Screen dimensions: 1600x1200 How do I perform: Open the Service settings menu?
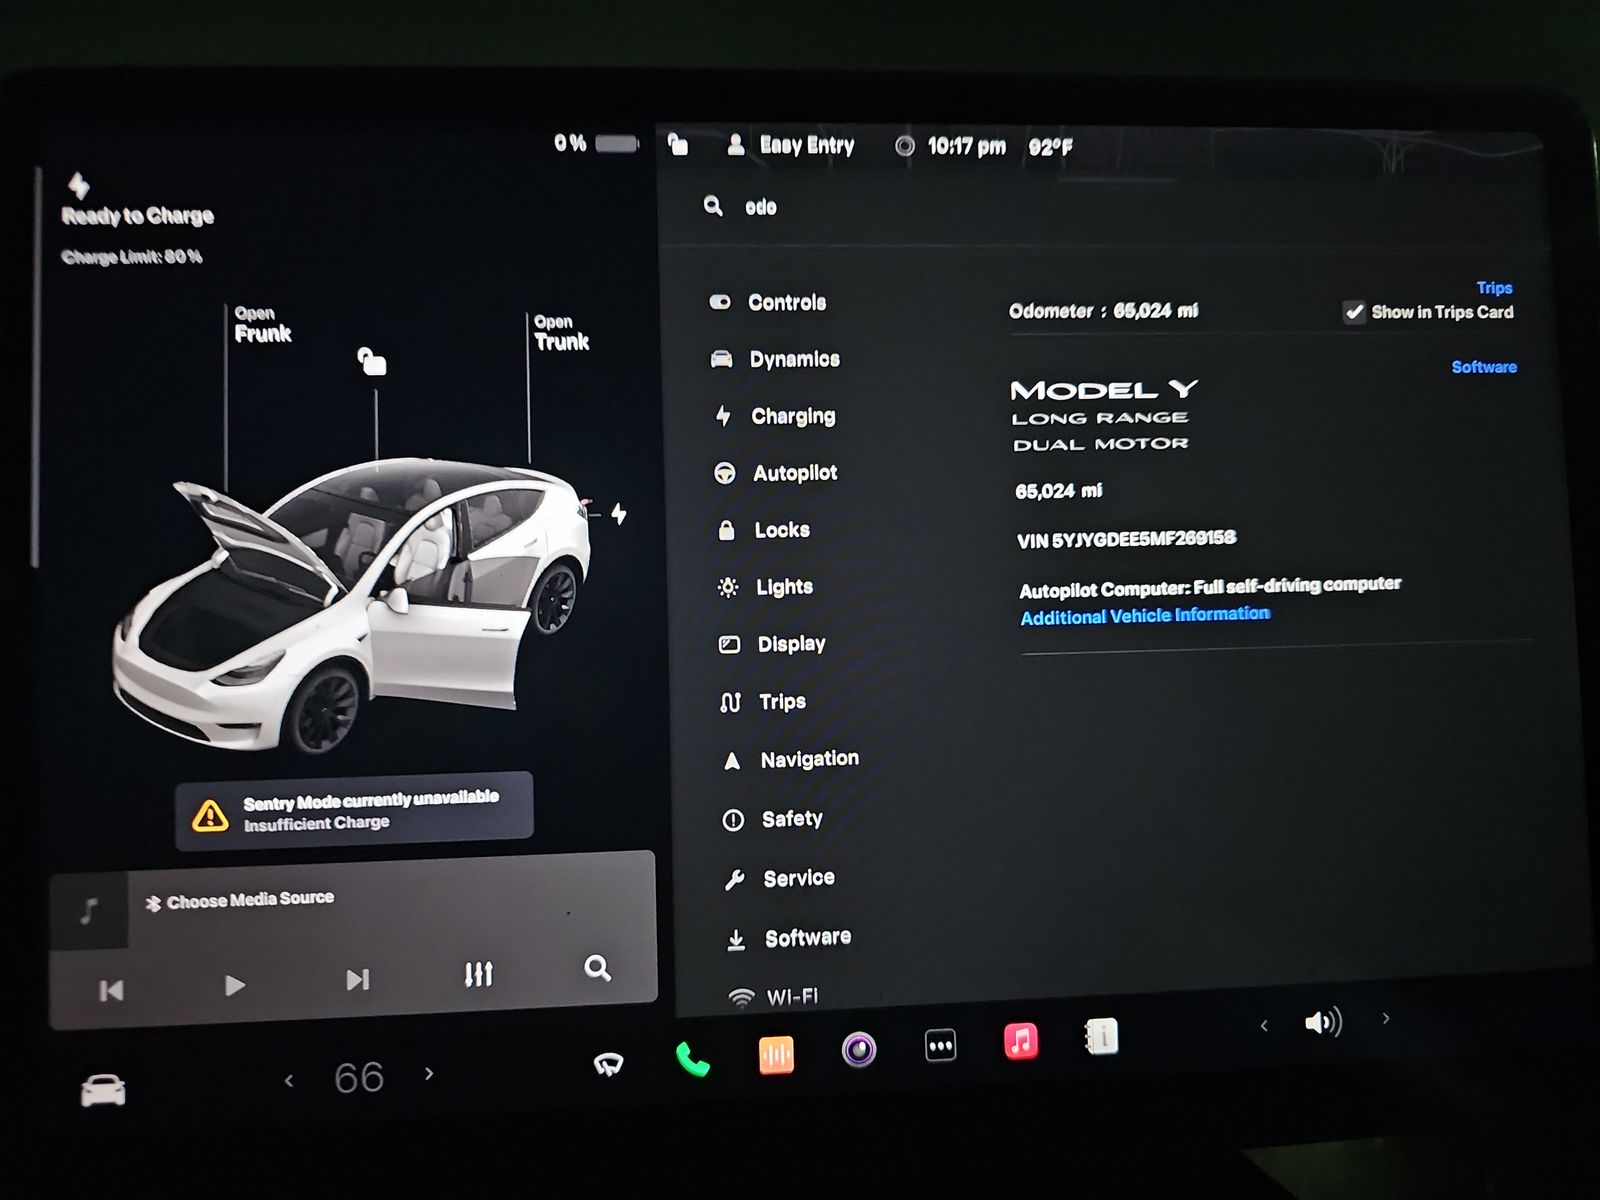click(x=779, y=878)
